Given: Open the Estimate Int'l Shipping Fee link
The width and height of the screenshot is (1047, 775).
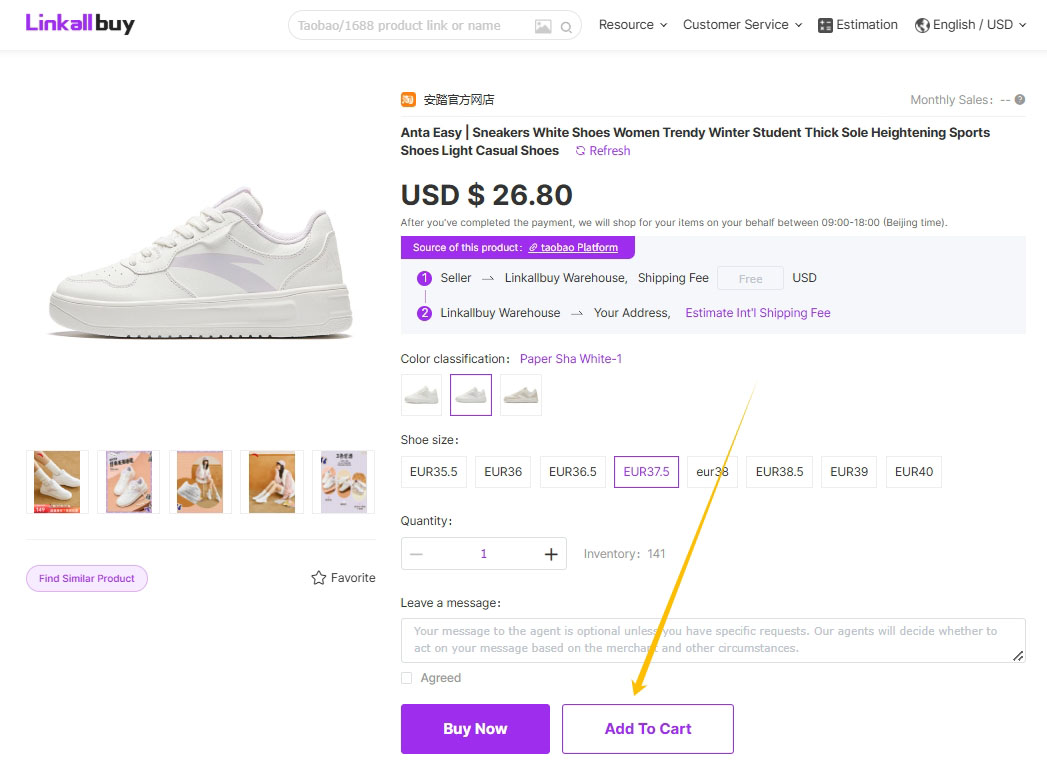Looking at the screenshot, I should (x=757, y=313).
